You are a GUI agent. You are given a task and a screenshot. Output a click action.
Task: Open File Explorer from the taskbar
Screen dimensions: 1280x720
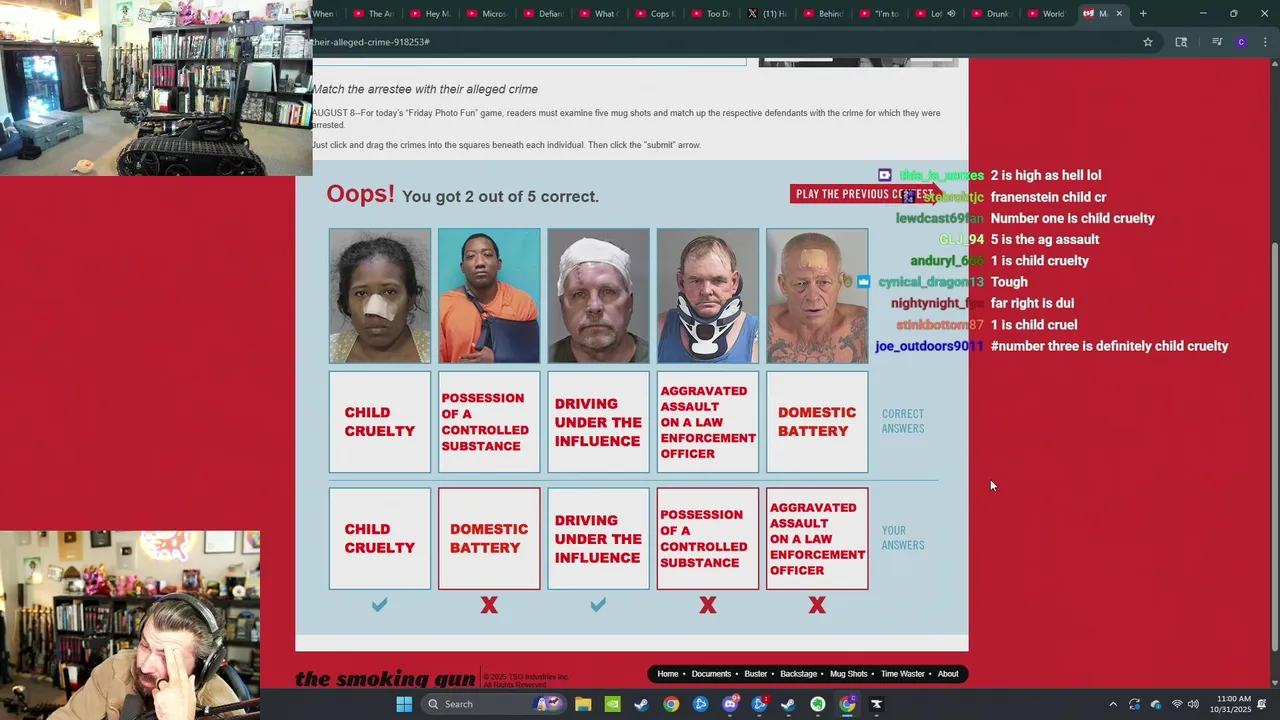(x=583, y=704)
